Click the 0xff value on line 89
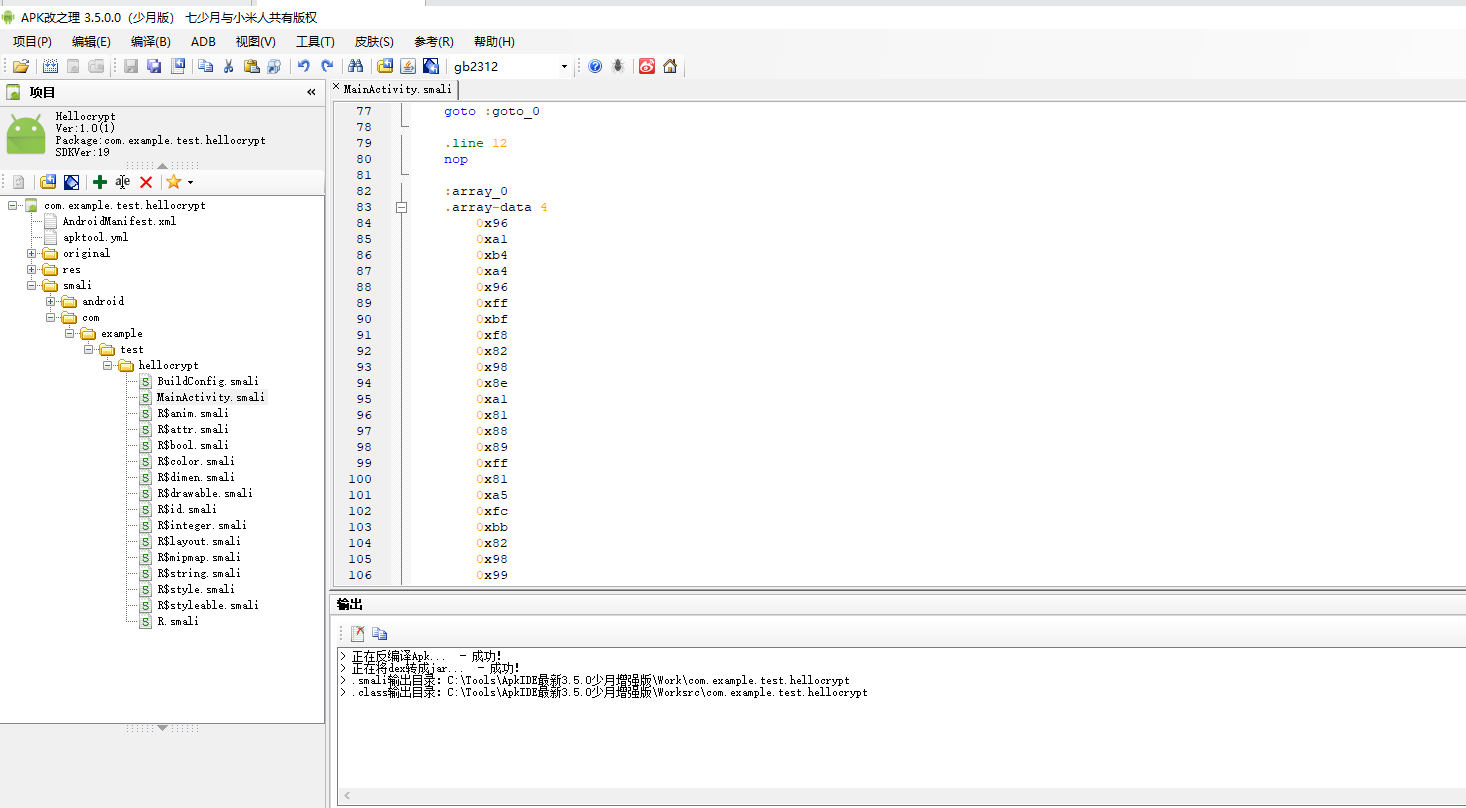This screenshot has height=808, width=1466. tap(492, 303)
